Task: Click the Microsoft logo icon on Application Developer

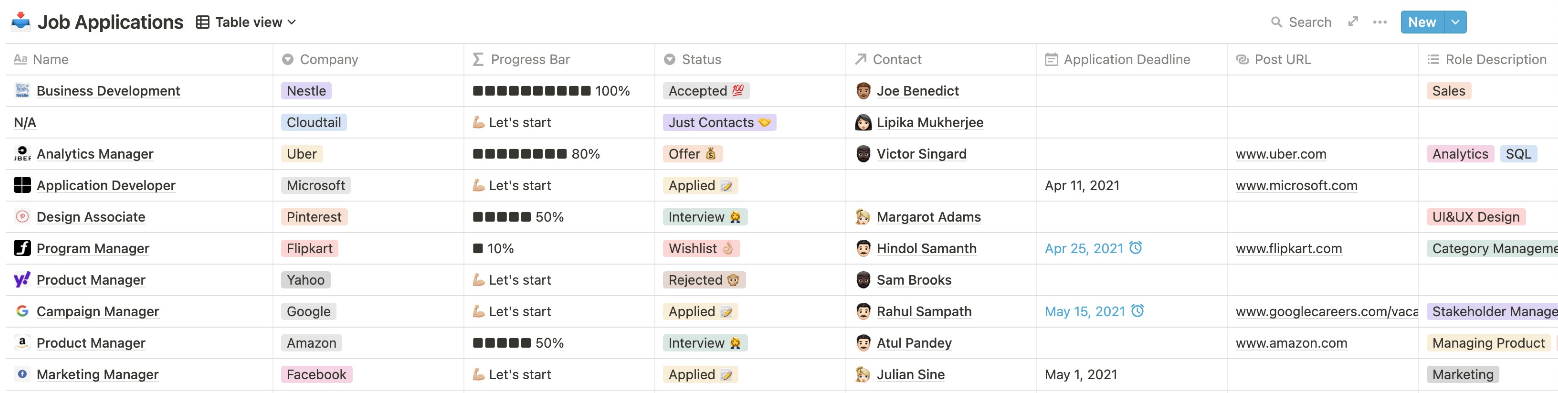Action: pyautogui.click(x=22, y=185)
